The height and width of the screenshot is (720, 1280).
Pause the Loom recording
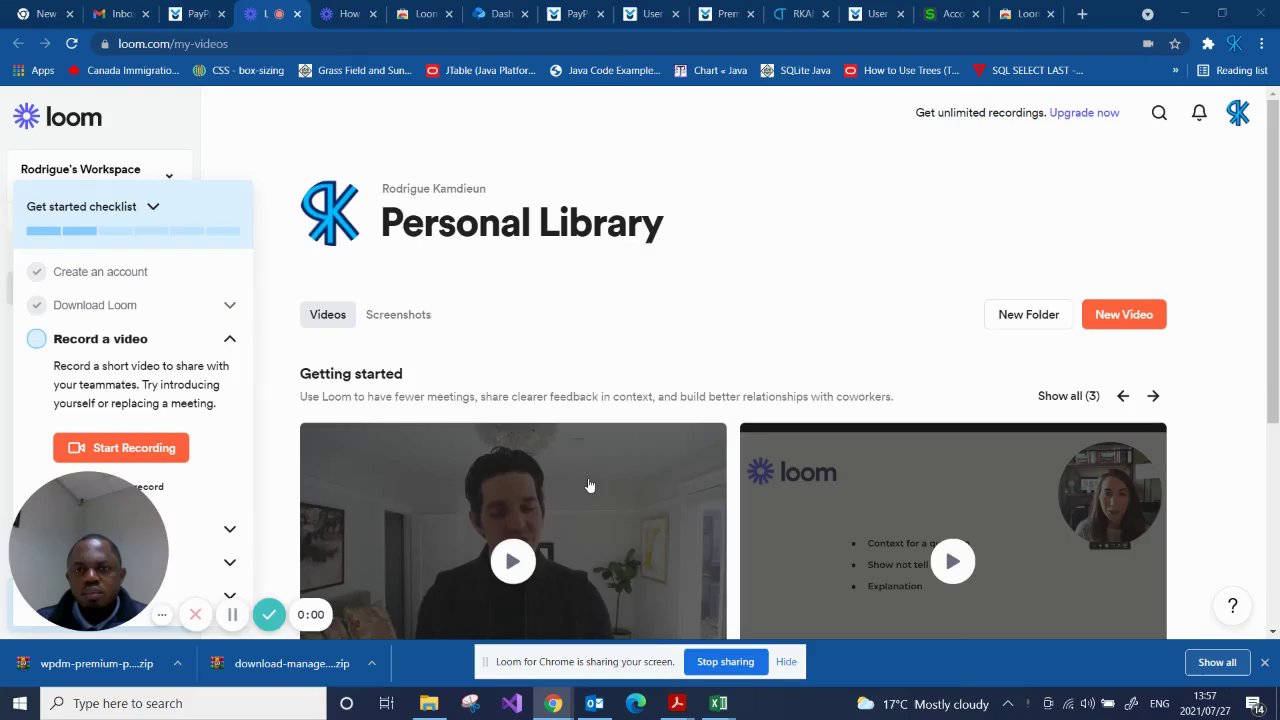(x=232, y=615)
